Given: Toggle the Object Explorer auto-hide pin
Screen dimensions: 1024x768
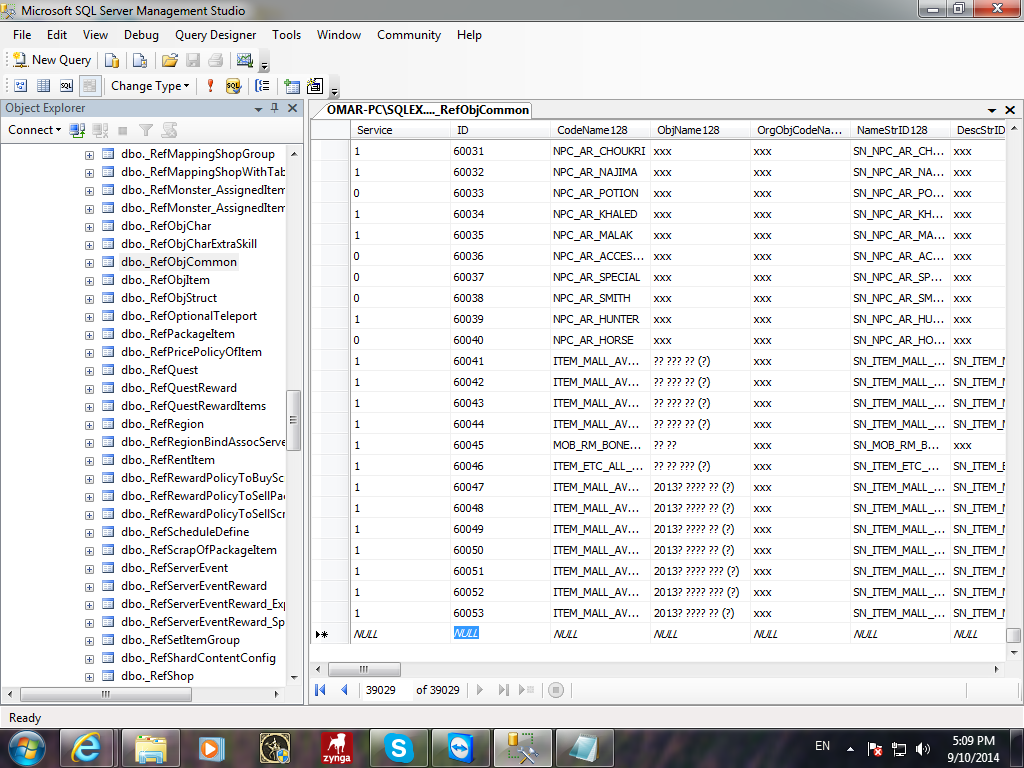Looking at the screenshot, I should click(275, 108).
